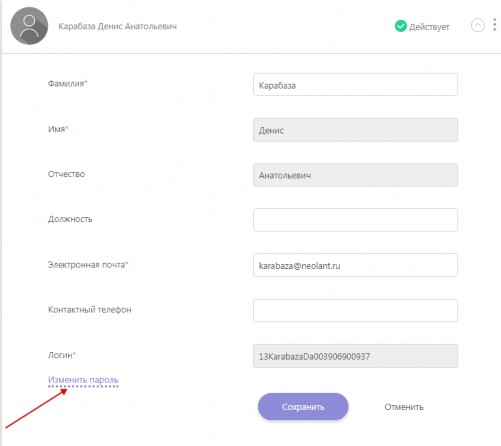This screenshot has height=446, width=501.
Task: Collapse the profile with the circled chevron
Action: [478, 25]
